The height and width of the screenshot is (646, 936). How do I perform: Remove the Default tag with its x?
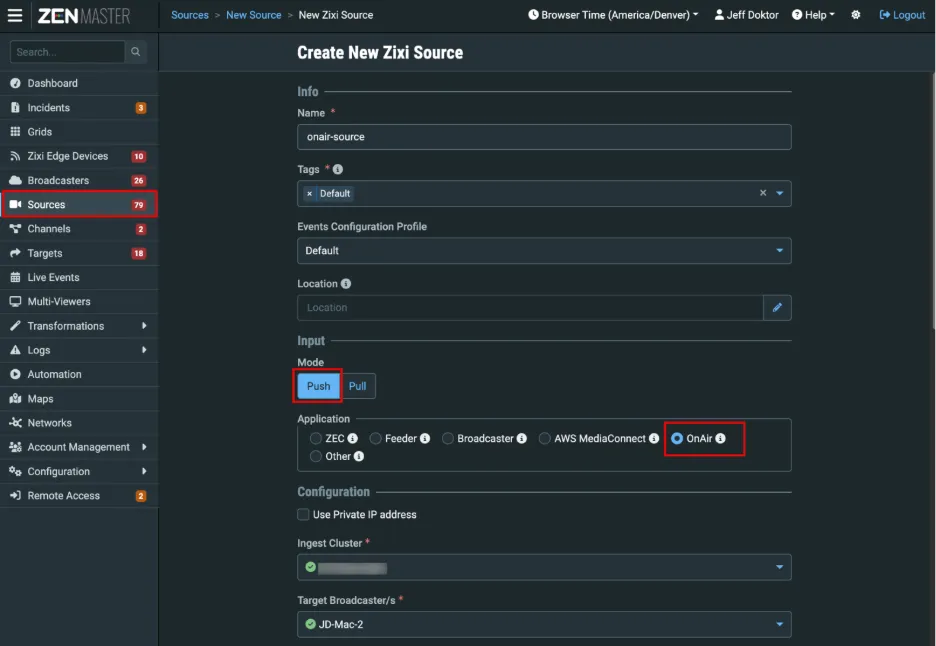(309, 193)
